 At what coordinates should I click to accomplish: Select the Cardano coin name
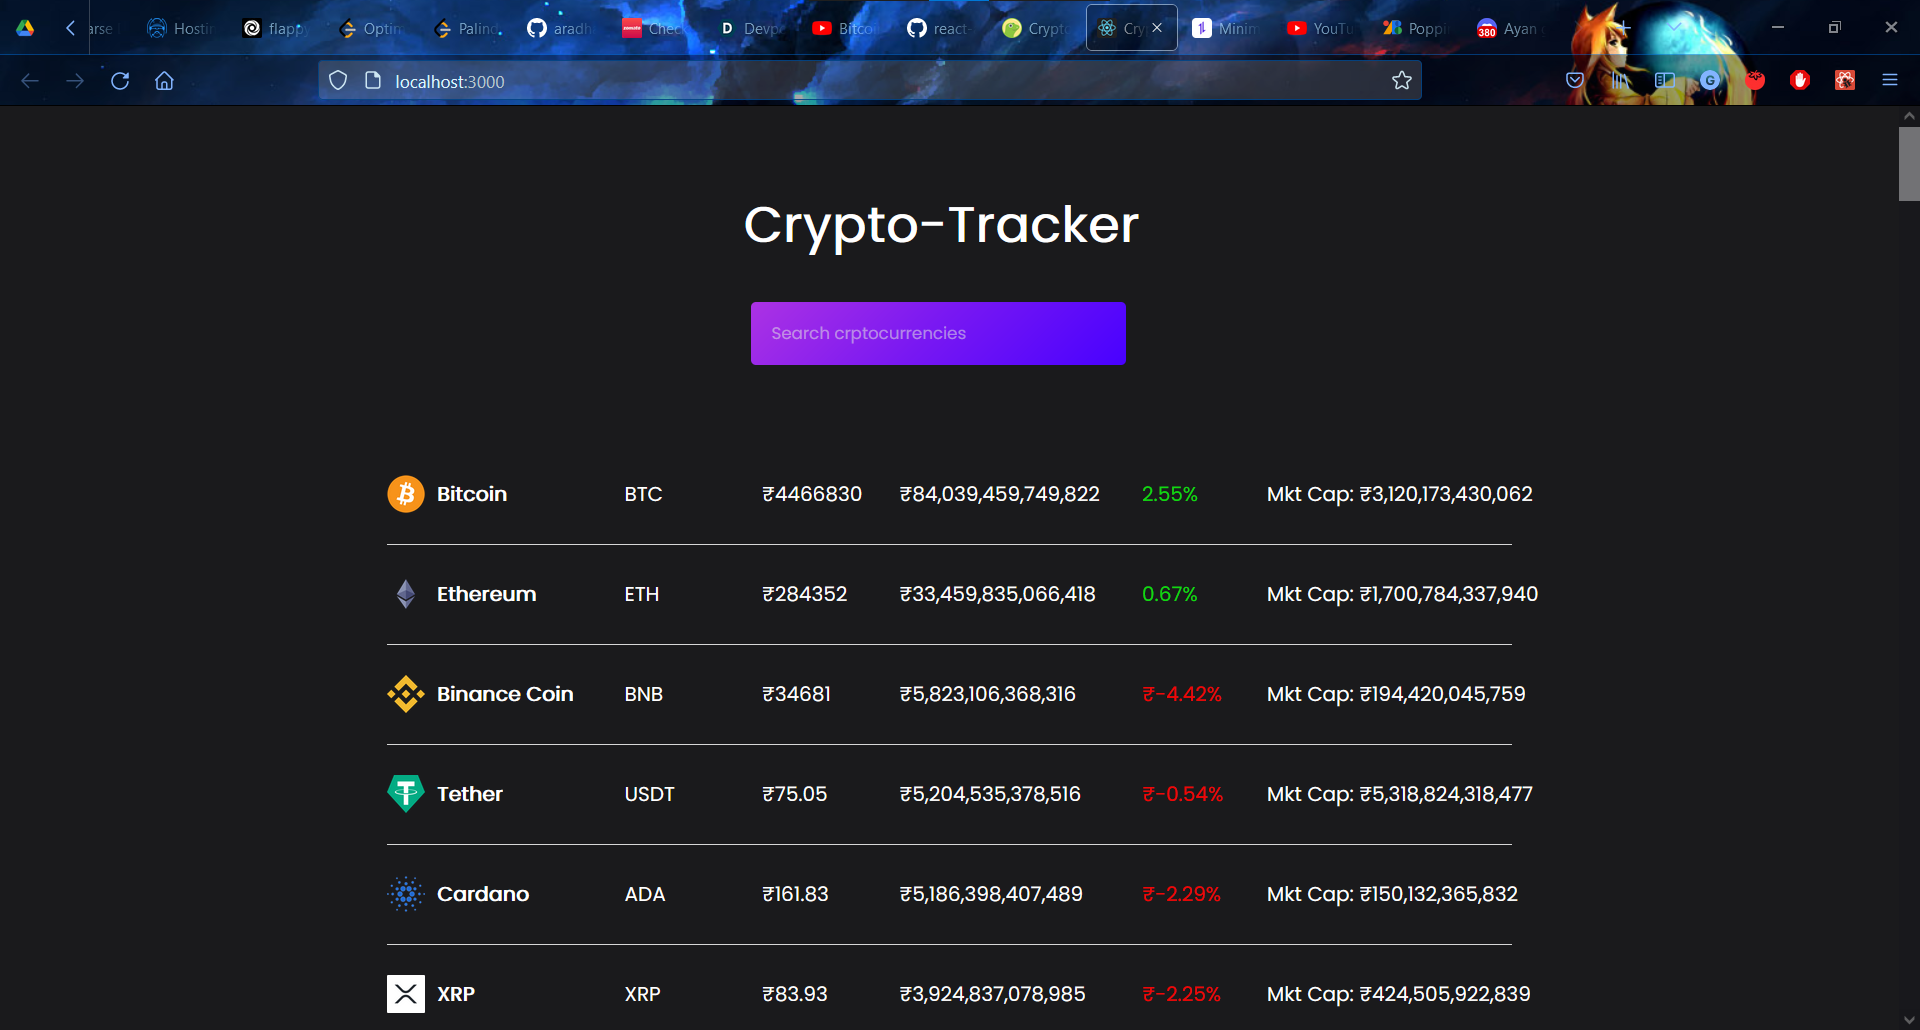pos(483,894)
